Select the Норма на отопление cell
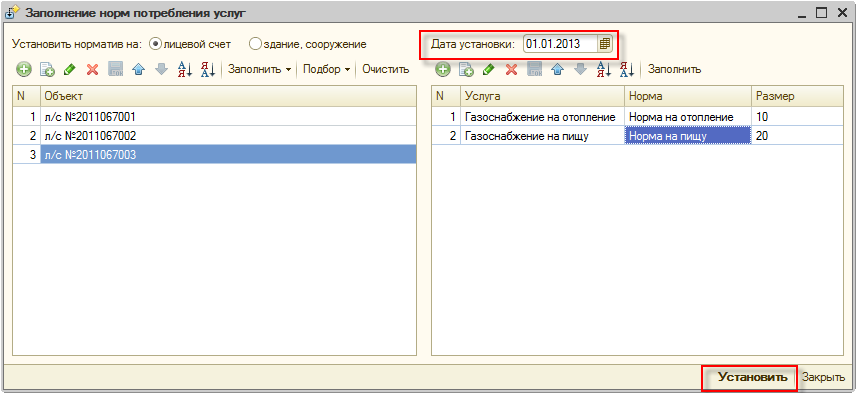The height and width of the screenshot is (393, 856). pyautogui.click(x=688, y=116)
